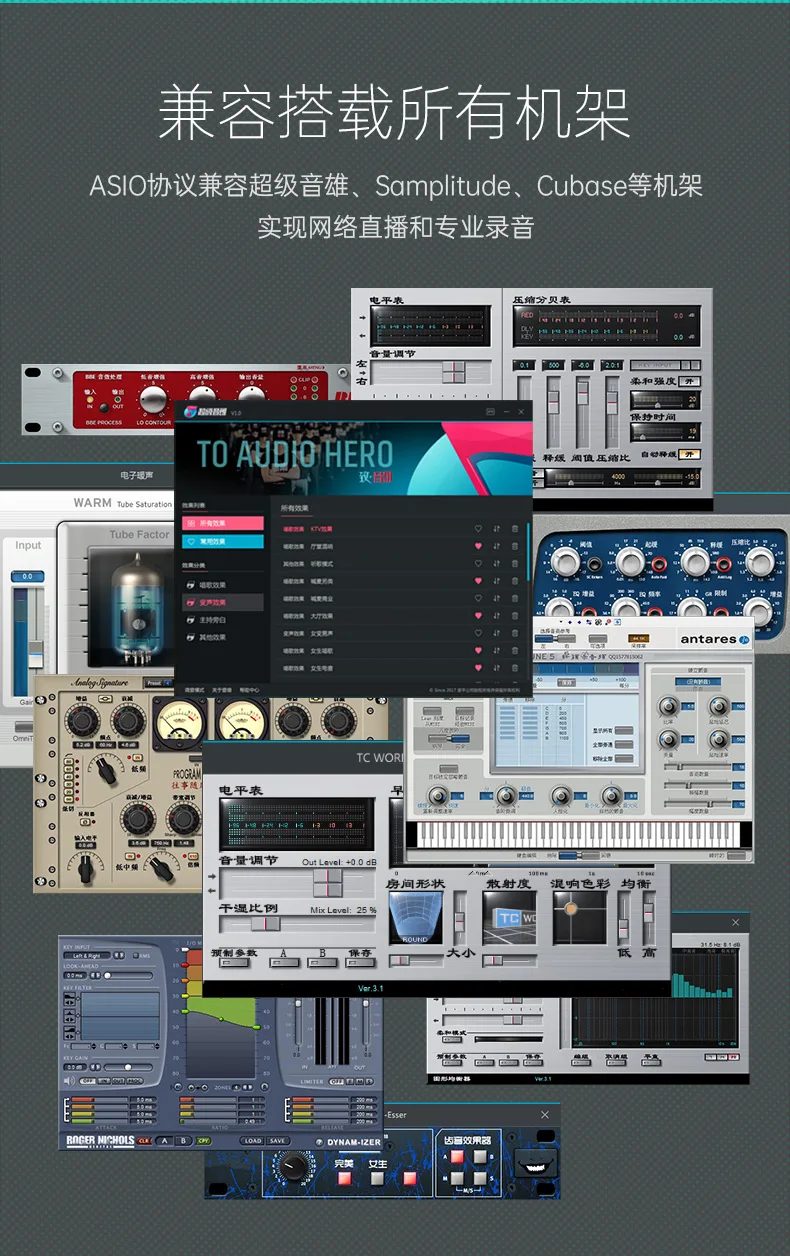The image size is (790, 1256).
Task: Open 主持旁白 category
Action: (222, 620)
